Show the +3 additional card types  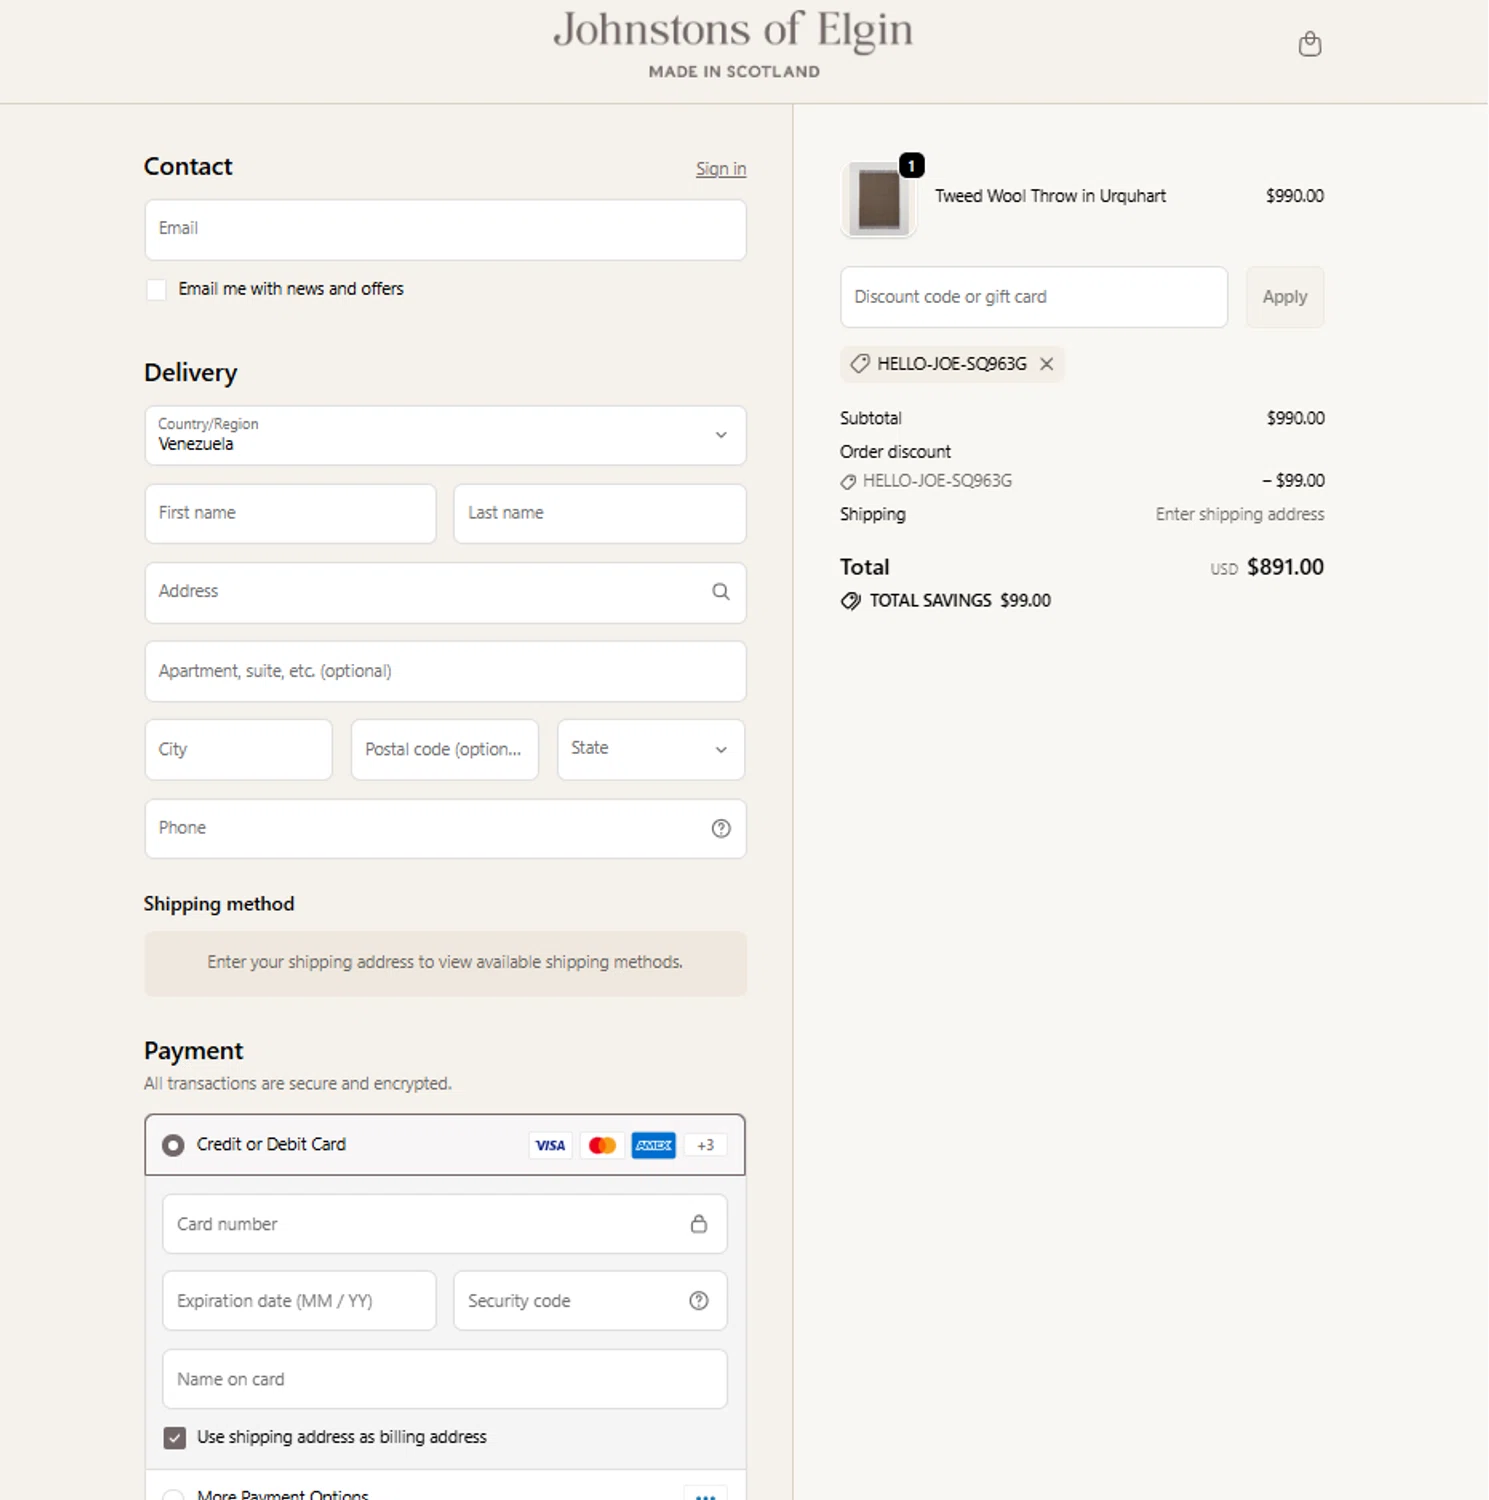click(706, 1146)
